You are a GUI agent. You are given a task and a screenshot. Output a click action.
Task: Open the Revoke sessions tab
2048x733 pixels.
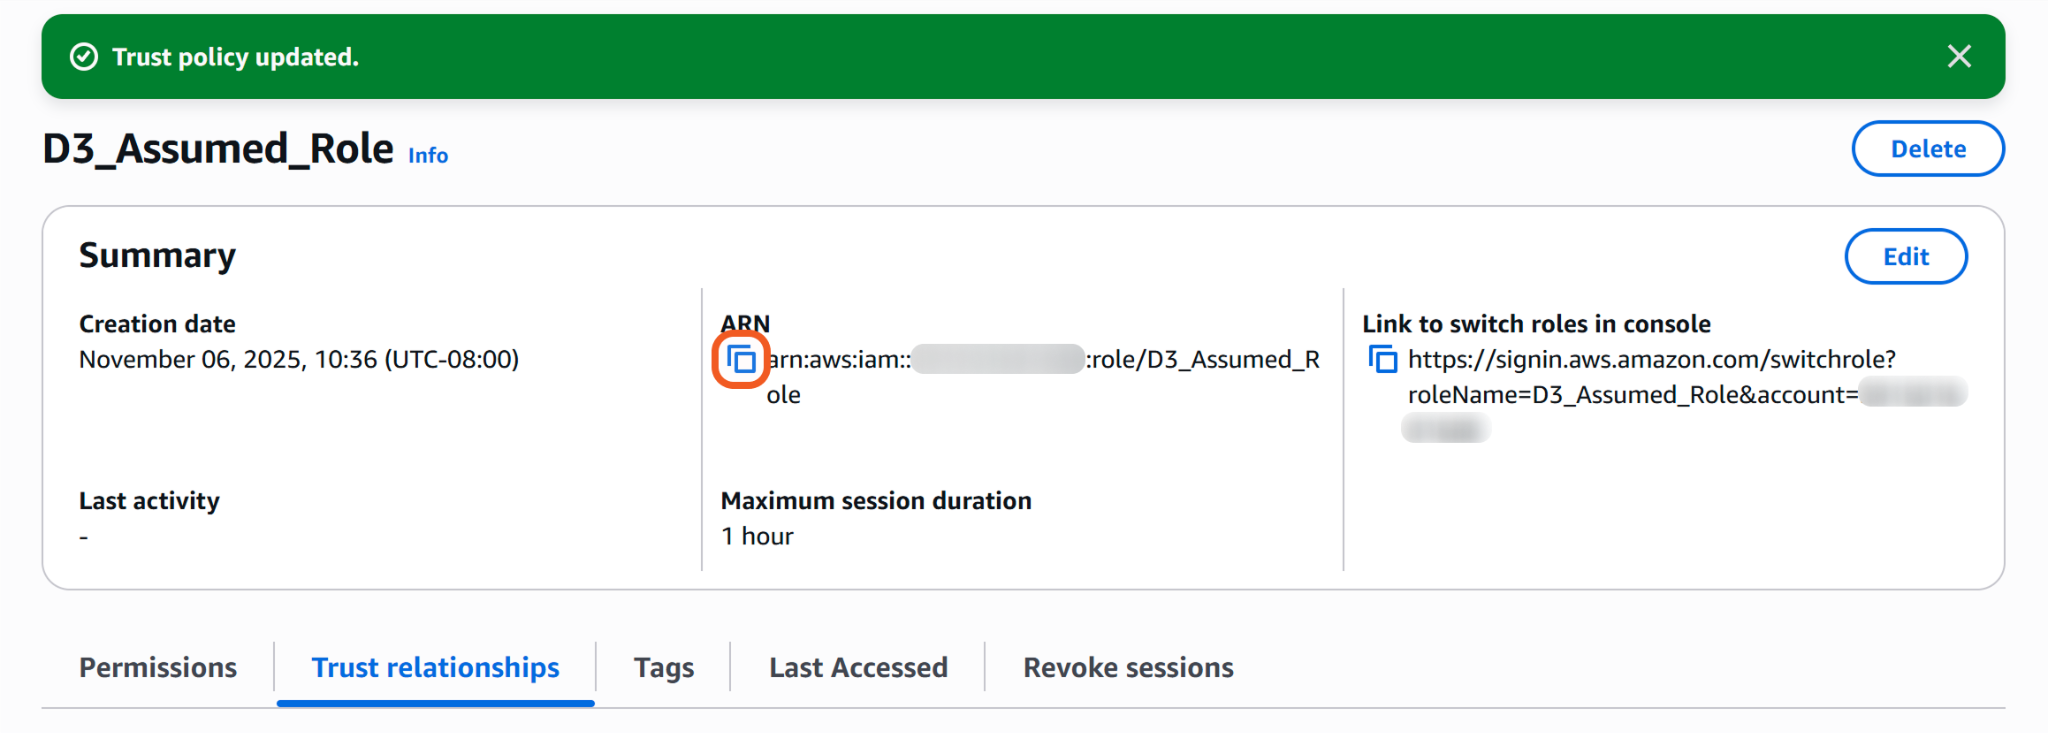tap(1128, 667)
